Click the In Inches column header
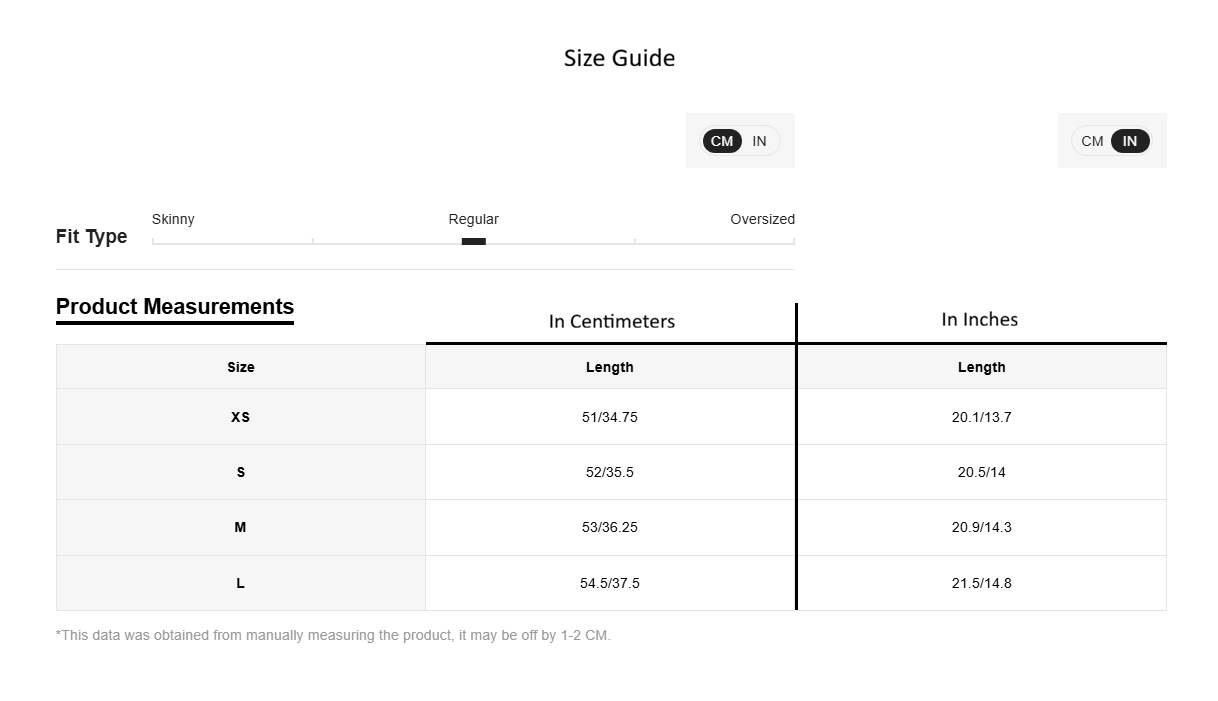 [980, 319]
